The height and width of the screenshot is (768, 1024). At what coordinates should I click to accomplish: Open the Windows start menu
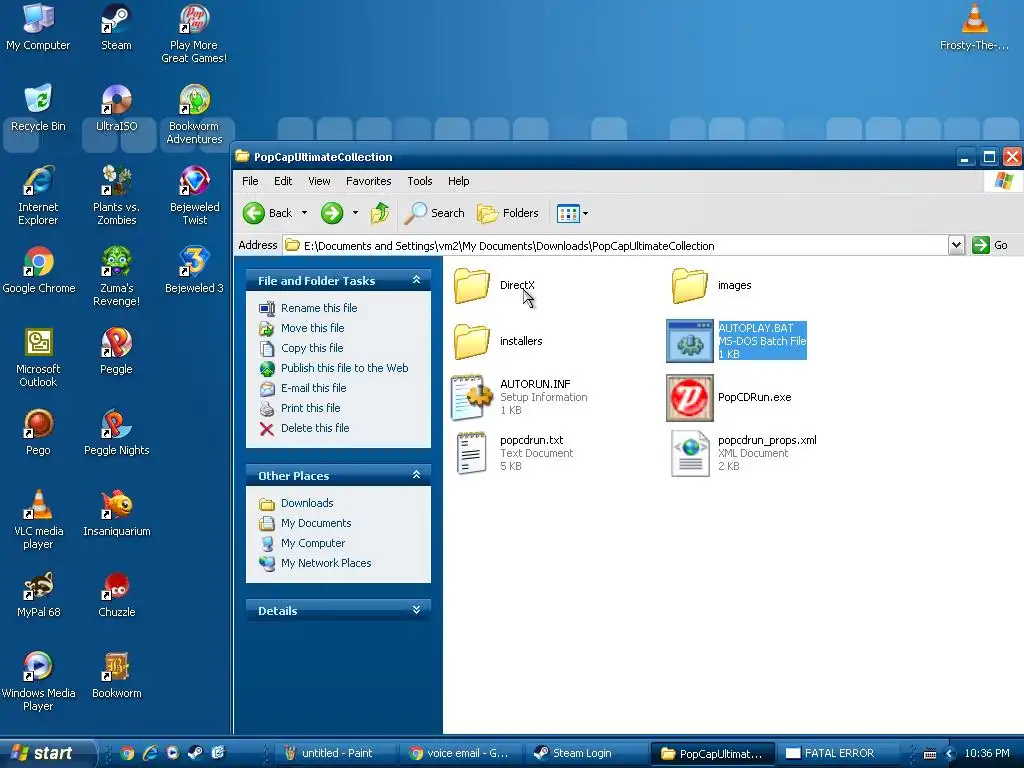tap(46, 753)
